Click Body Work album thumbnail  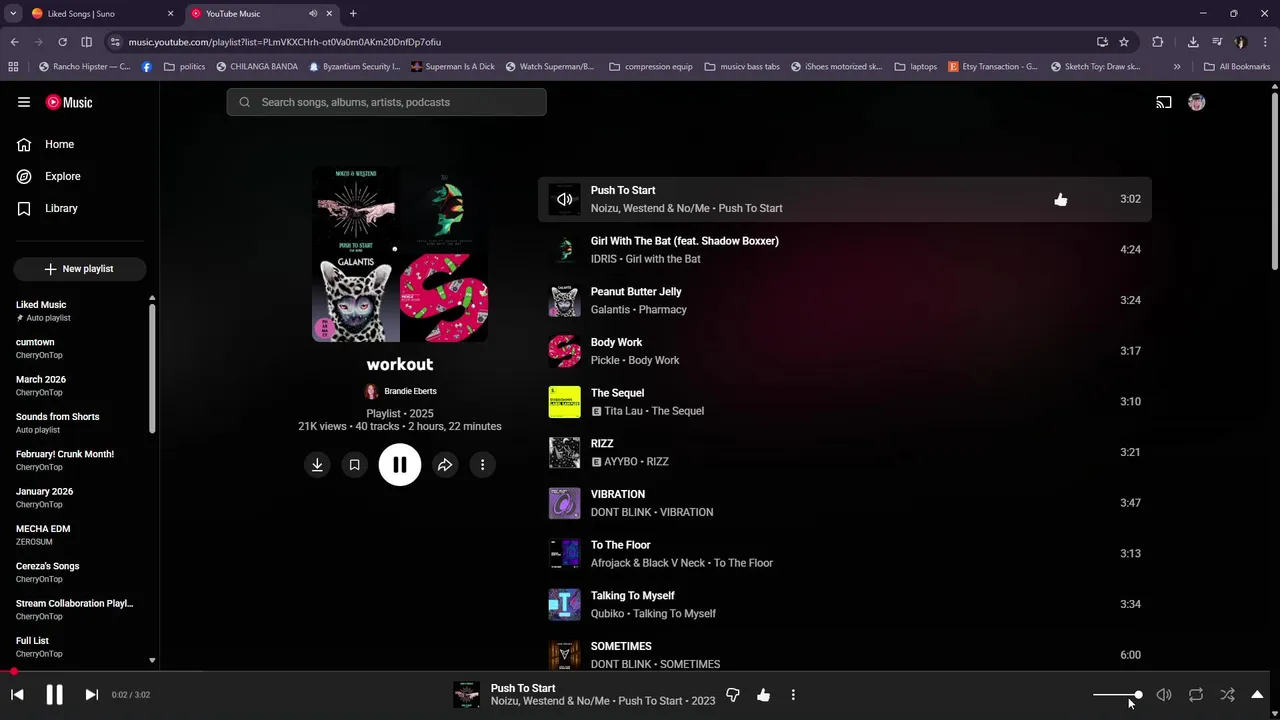click(x=565, y=351)
